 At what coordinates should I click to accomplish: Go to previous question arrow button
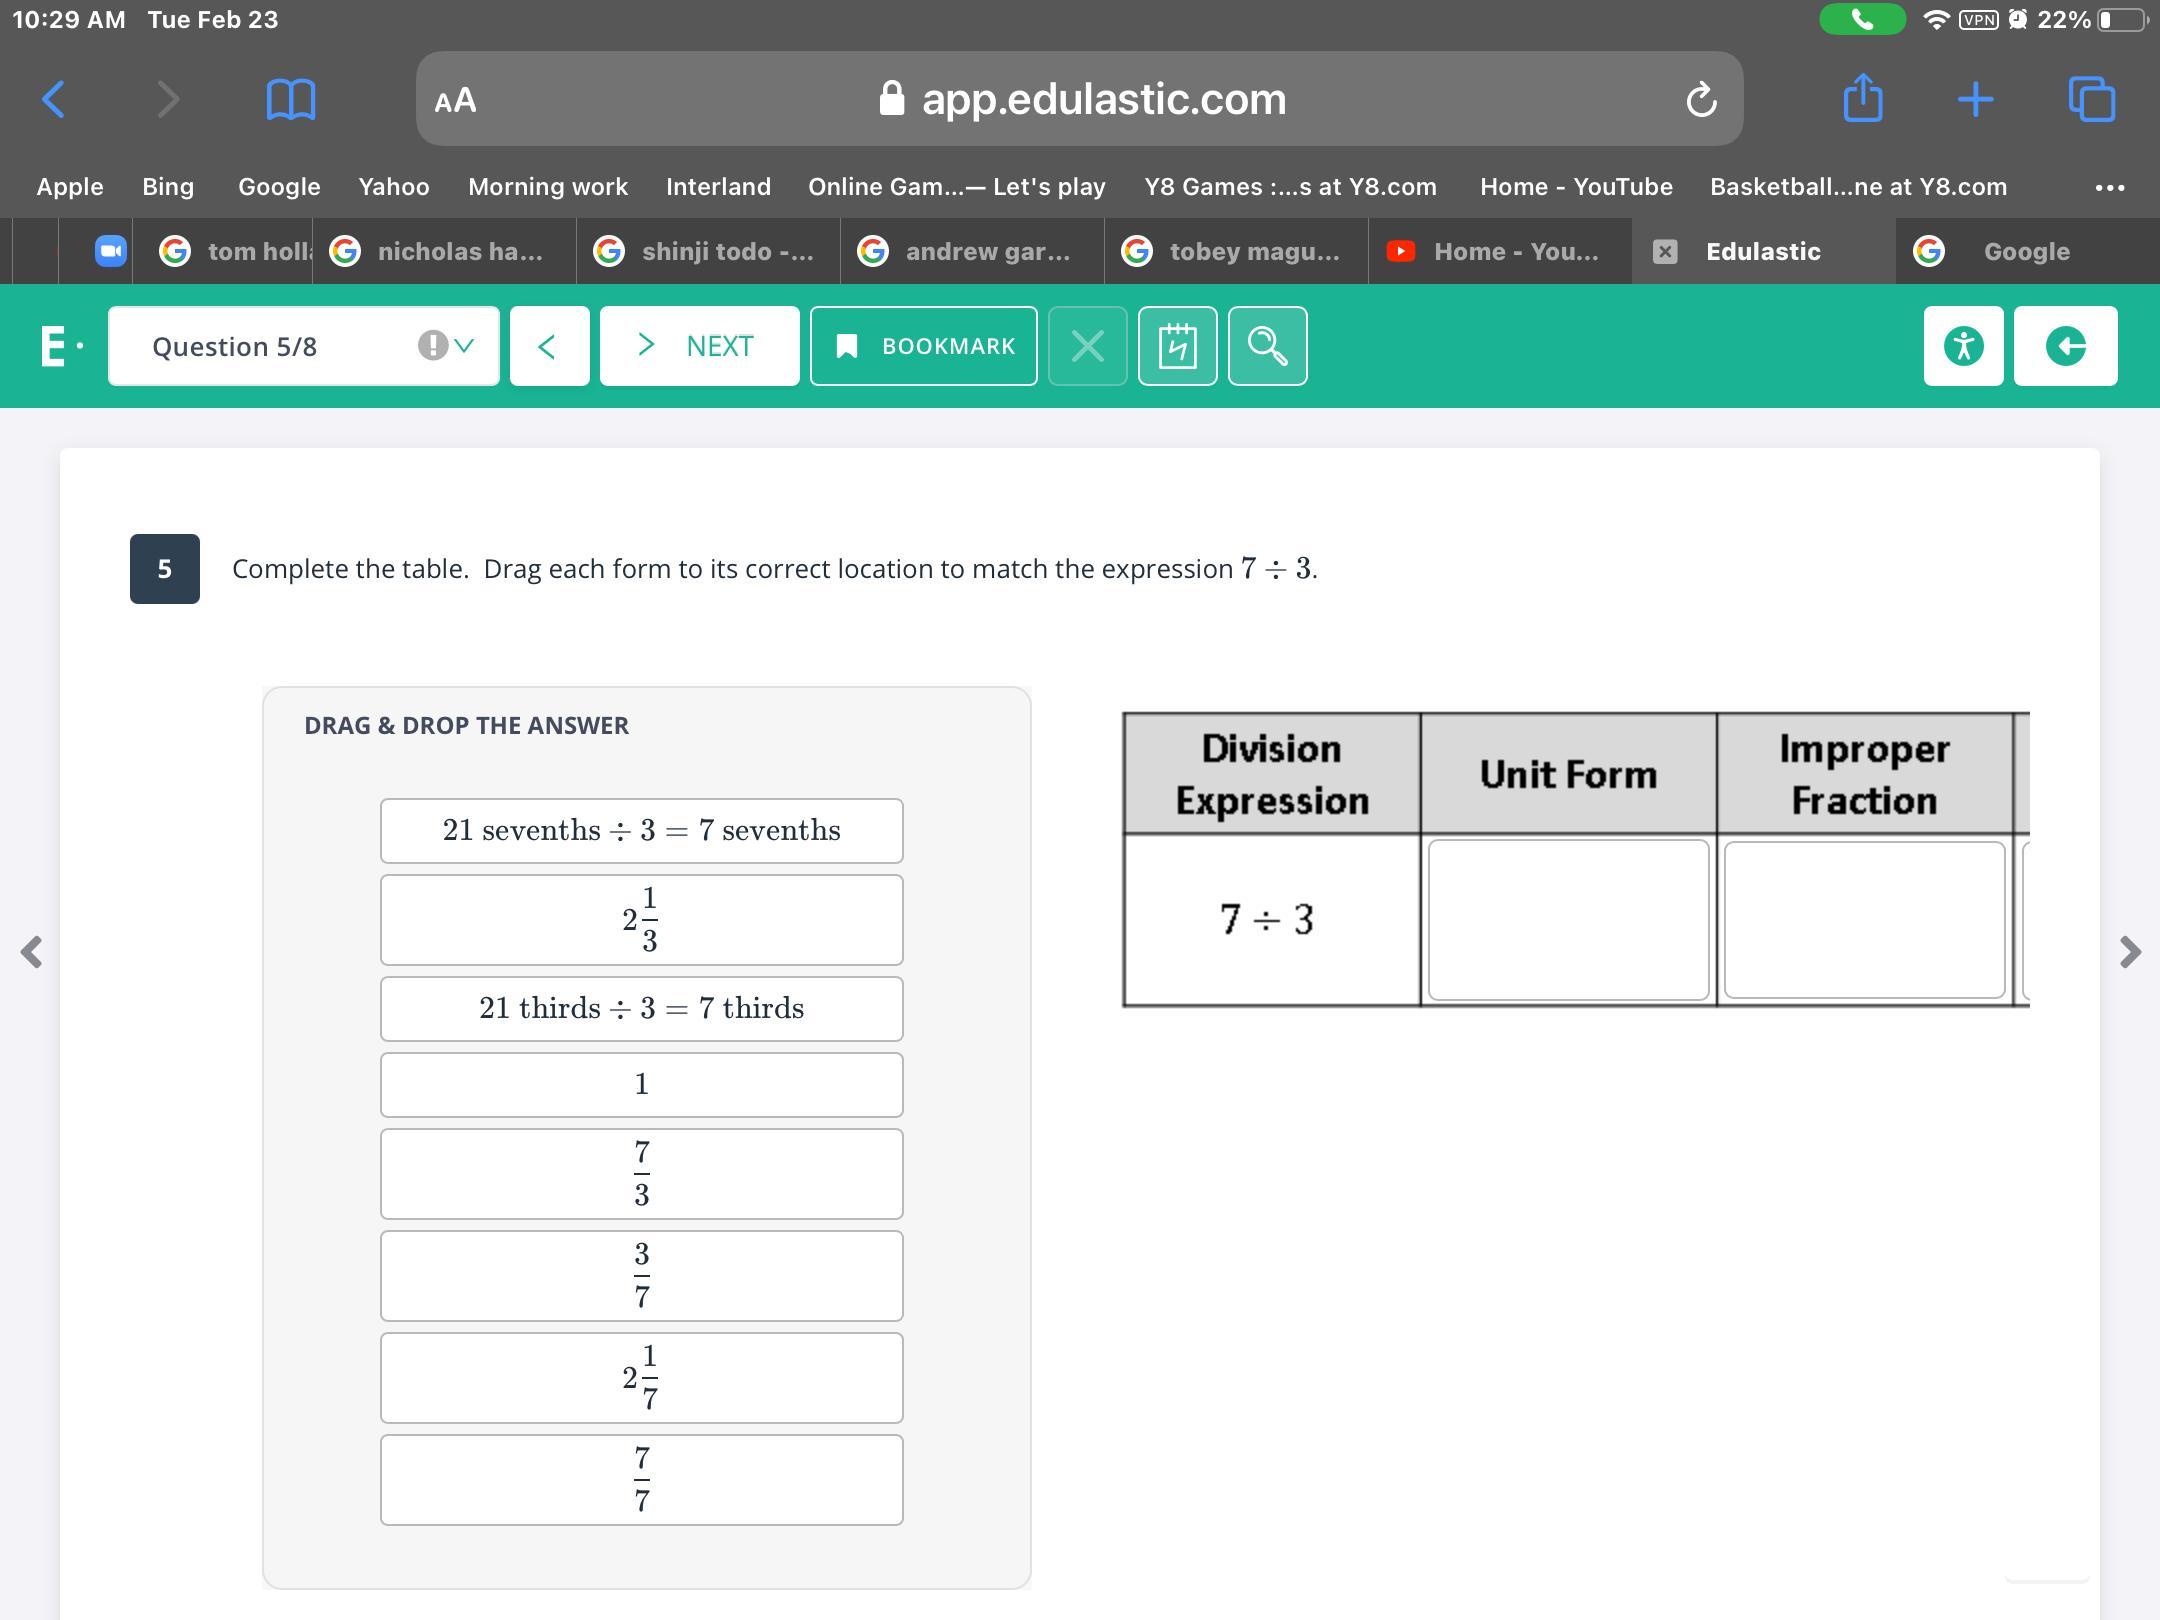click(549, 346)
